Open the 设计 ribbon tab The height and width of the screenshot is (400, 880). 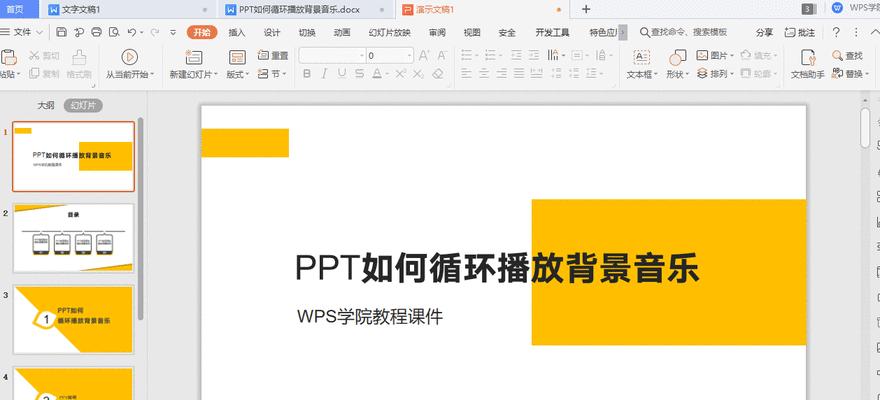[272, 33]
